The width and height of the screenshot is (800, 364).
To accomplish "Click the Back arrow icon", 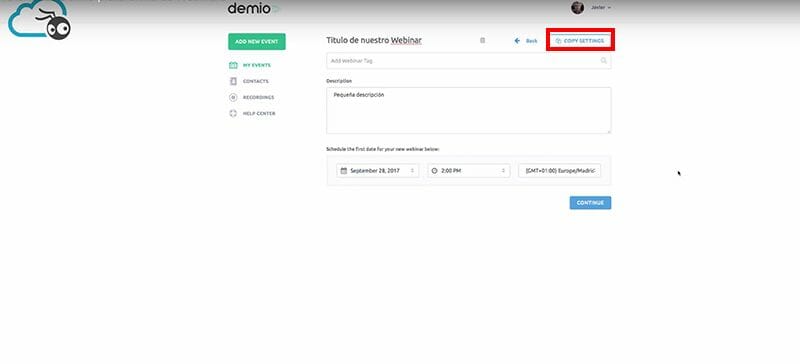I will [517, 40].
